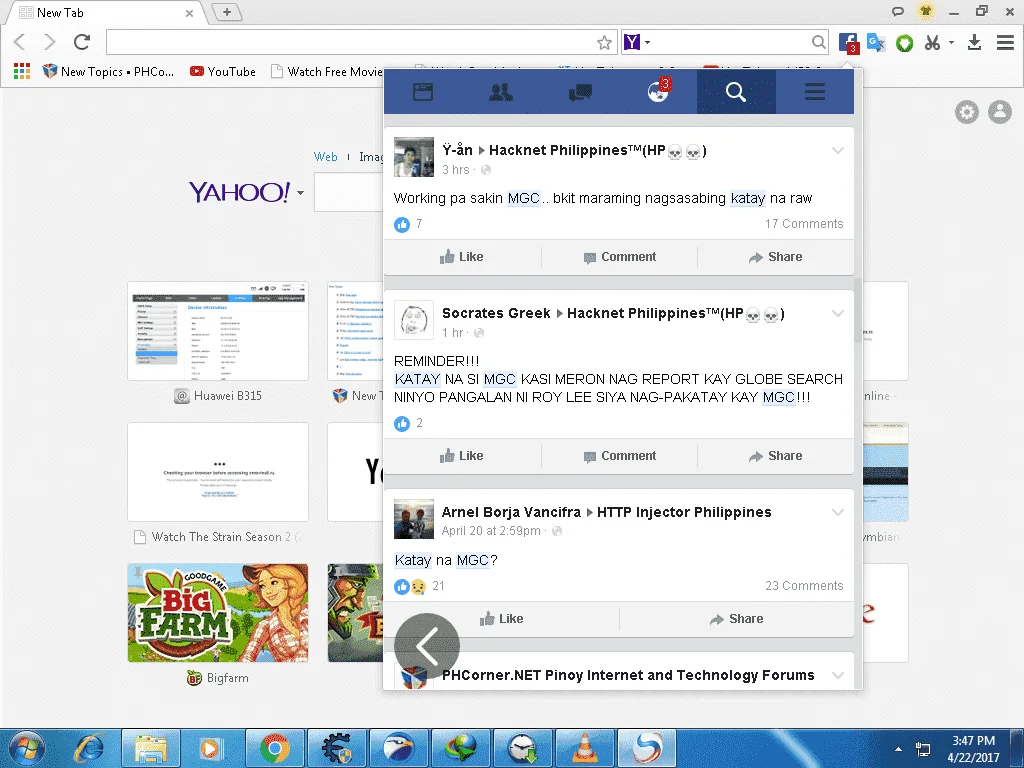Viewport: 1024px width, 768px height.
Task: Expand options chevron on Ÿ-ån post
Action: [838, 151]
